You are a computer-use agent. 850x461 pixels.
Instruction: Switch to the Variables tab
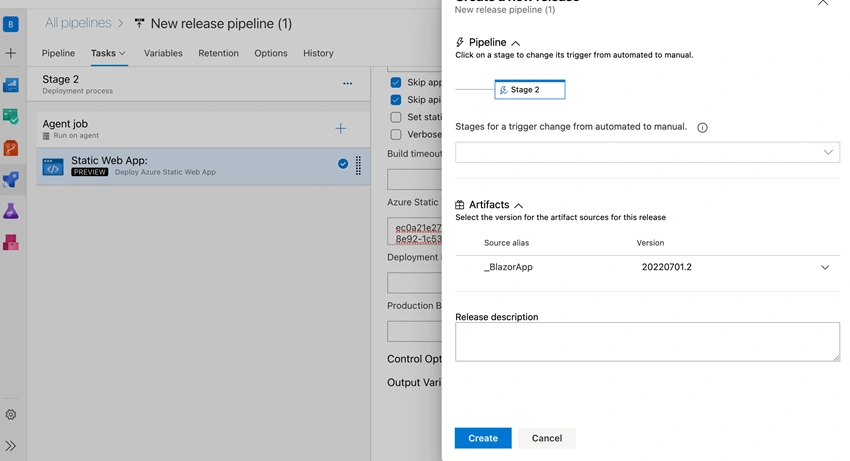[163, 53]
